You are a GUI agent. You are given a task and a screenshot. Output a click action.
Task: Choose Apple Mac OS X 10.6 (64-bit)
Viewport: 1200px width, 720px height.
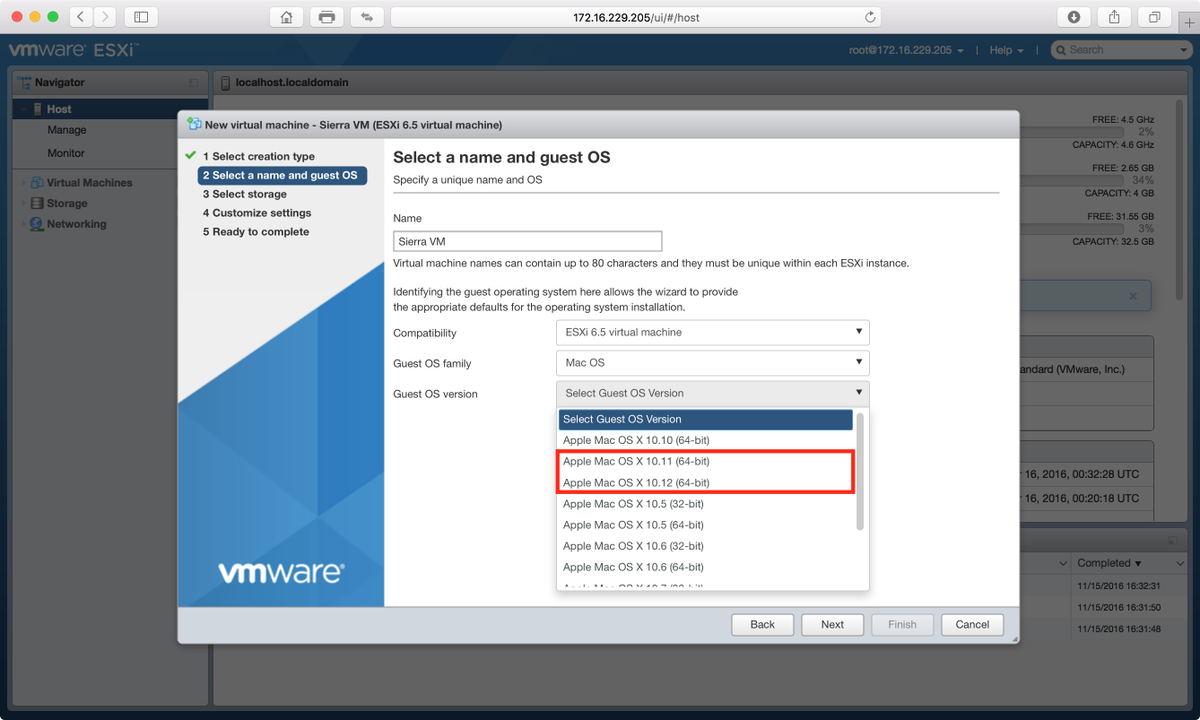click(x=705, y=567)
